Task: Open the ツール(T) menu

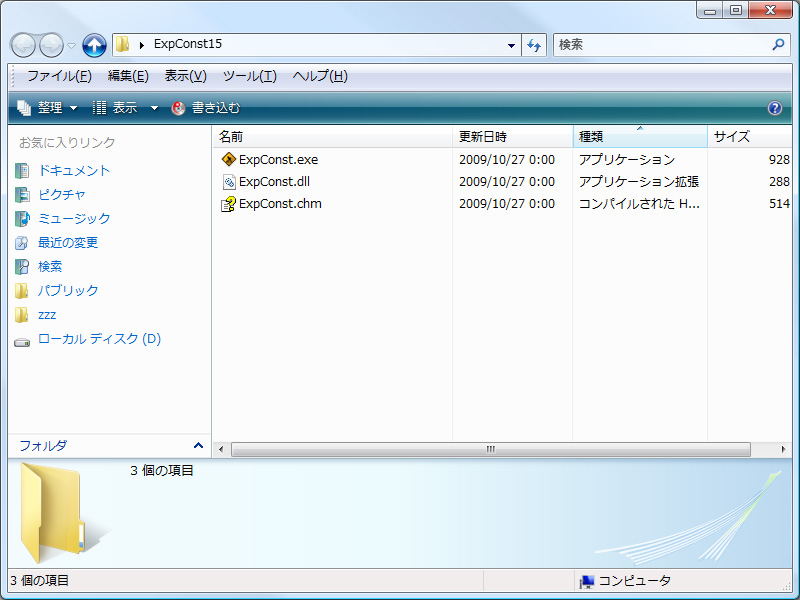Action: tap(249, 76)
